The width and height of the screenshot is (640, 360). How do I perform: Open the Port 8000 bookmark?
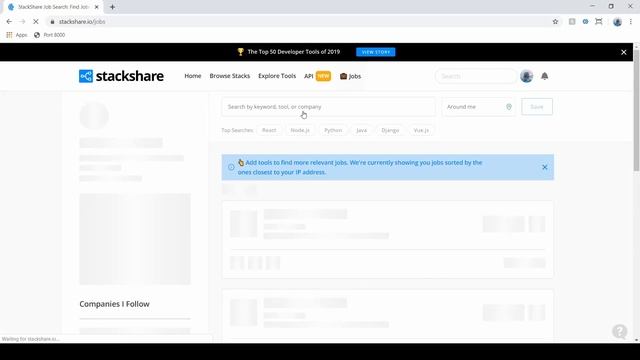click(x=49, y=35)
